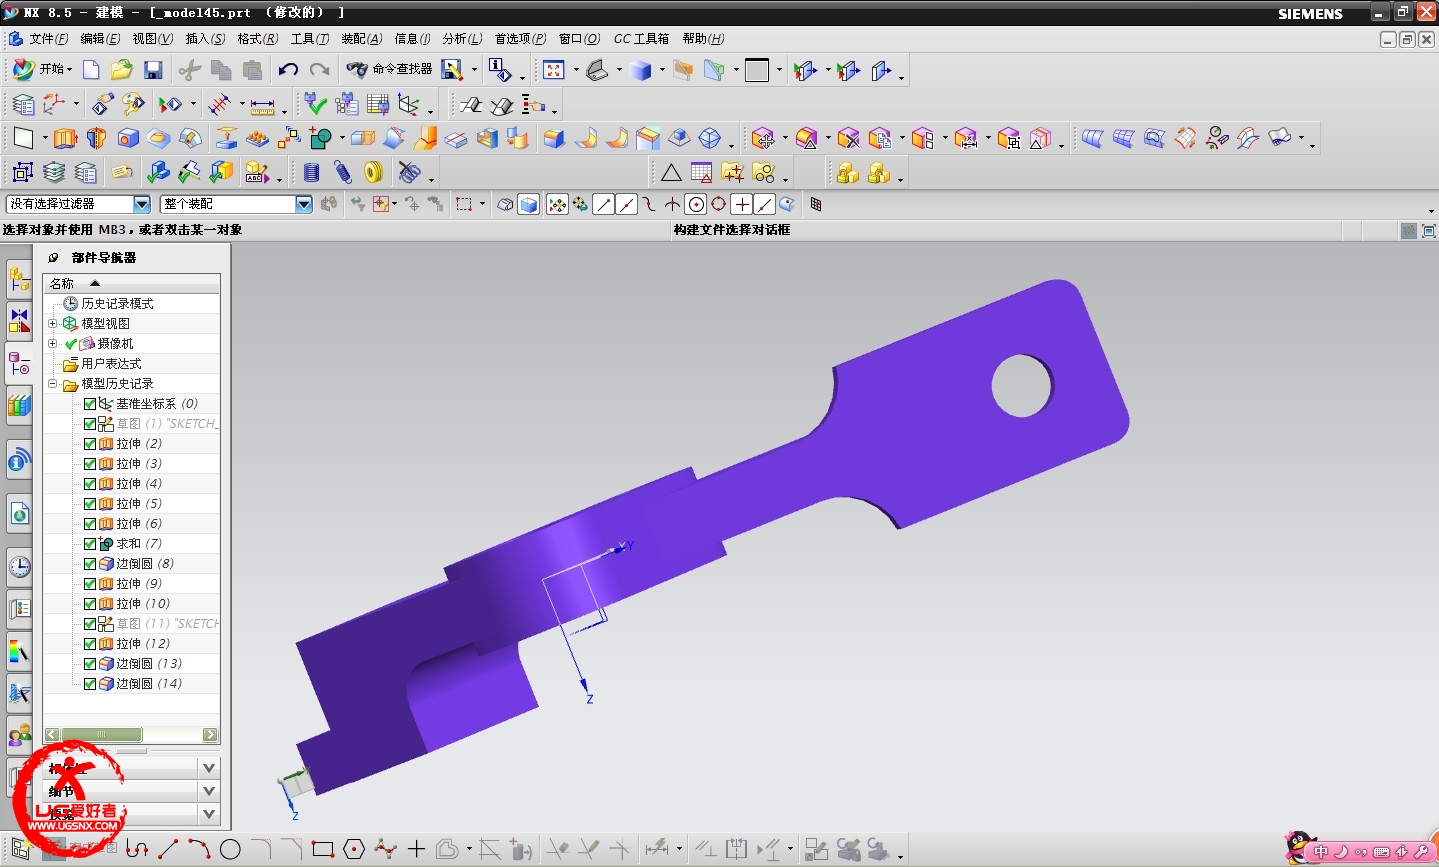This screenshot has height=867, width=1439.
Task: Click the shaded with edges render cube icon
Action: (641, 69)
